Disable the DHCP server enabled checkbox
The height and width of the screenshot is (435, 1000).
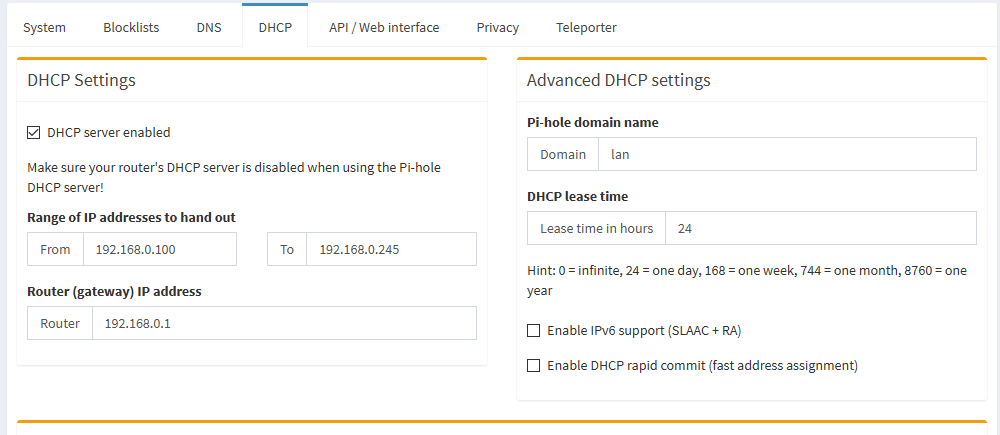pyautogui.click(x=34, y=132)
